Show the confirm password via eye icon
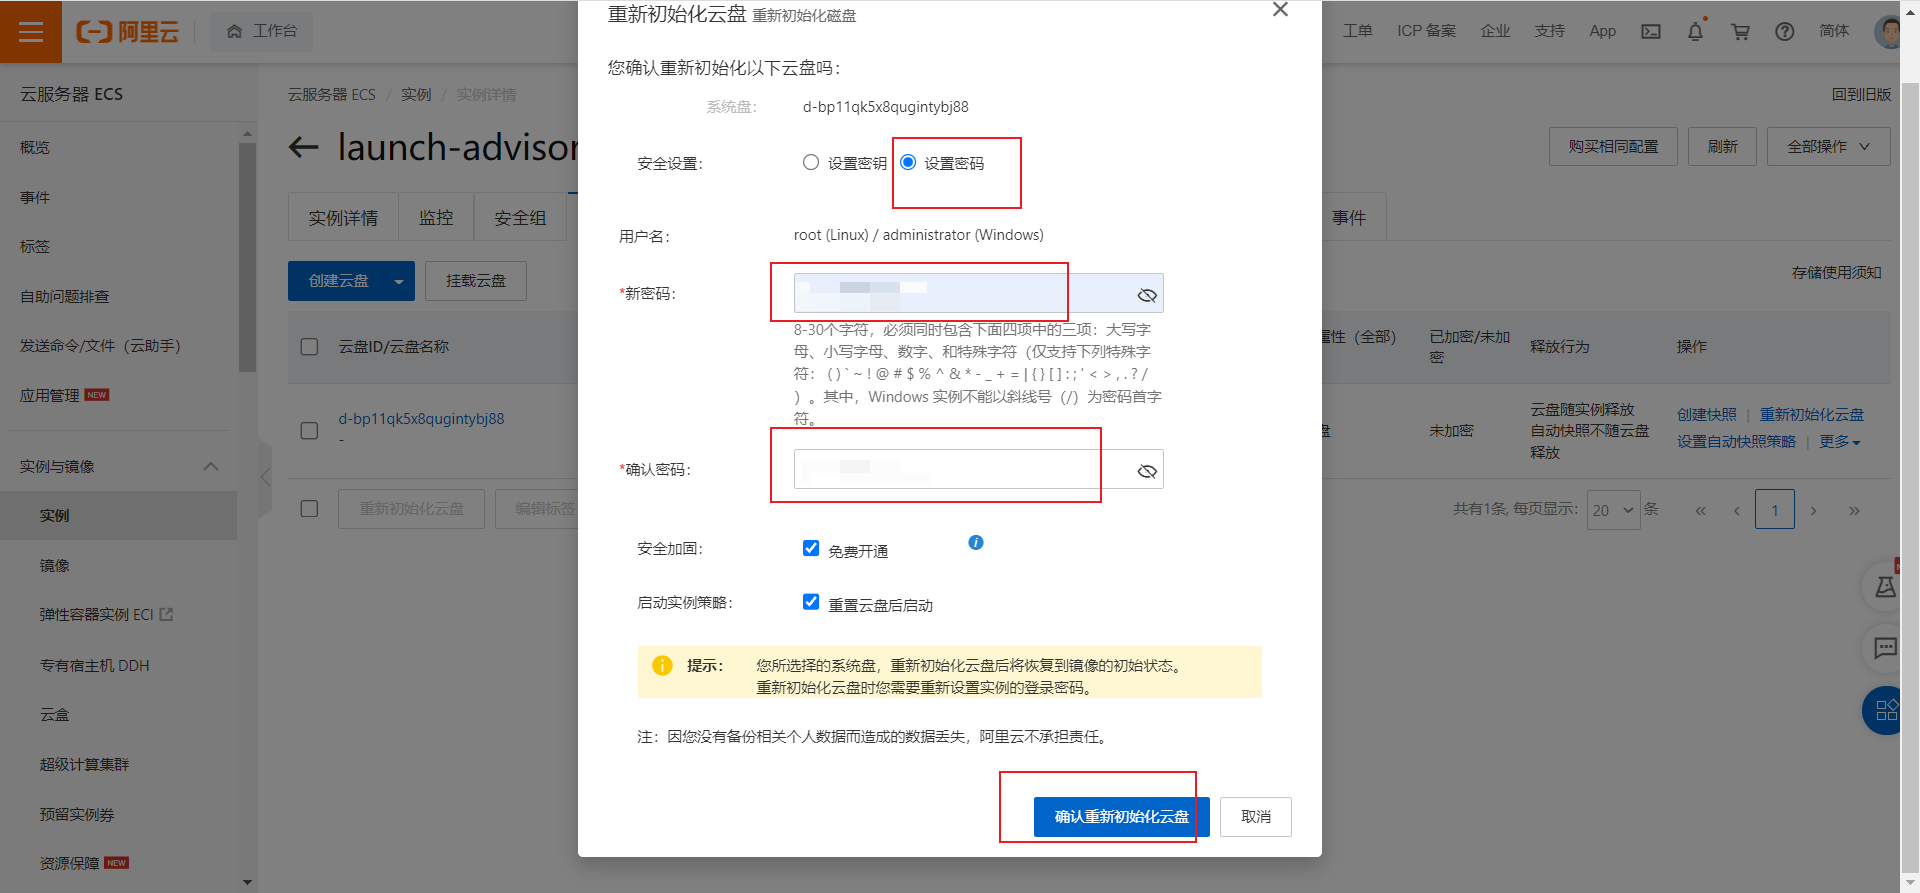 1147,471
